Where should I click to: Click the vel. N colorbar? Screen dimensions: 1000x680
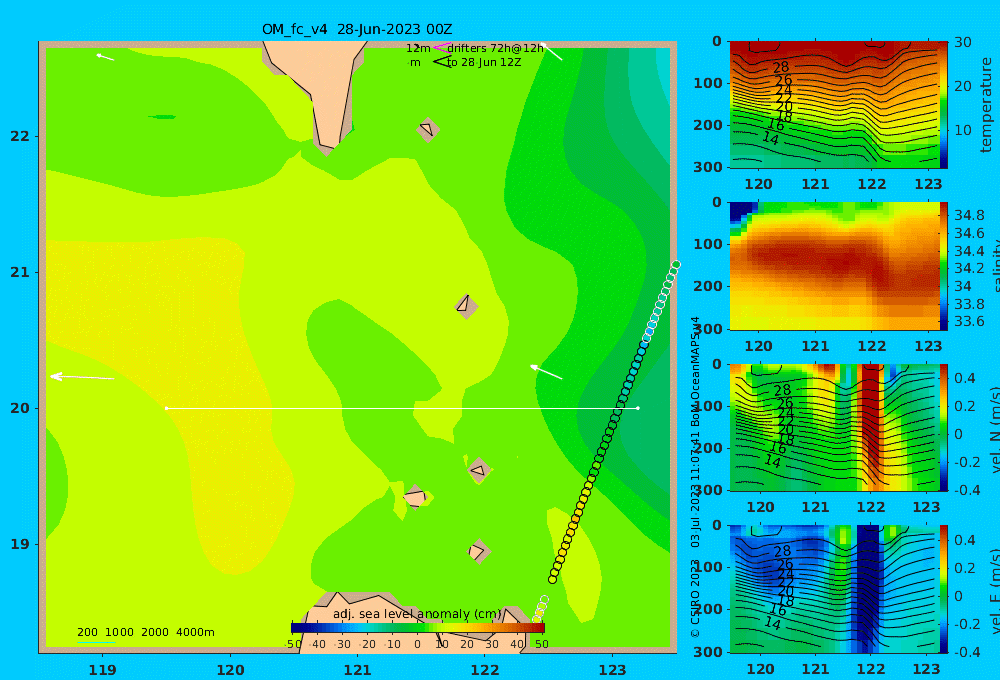pos(943,427)
